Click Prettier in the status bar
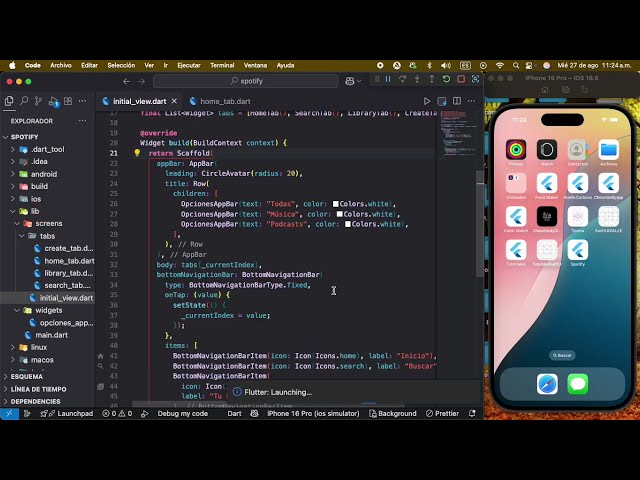 (442, 413)
